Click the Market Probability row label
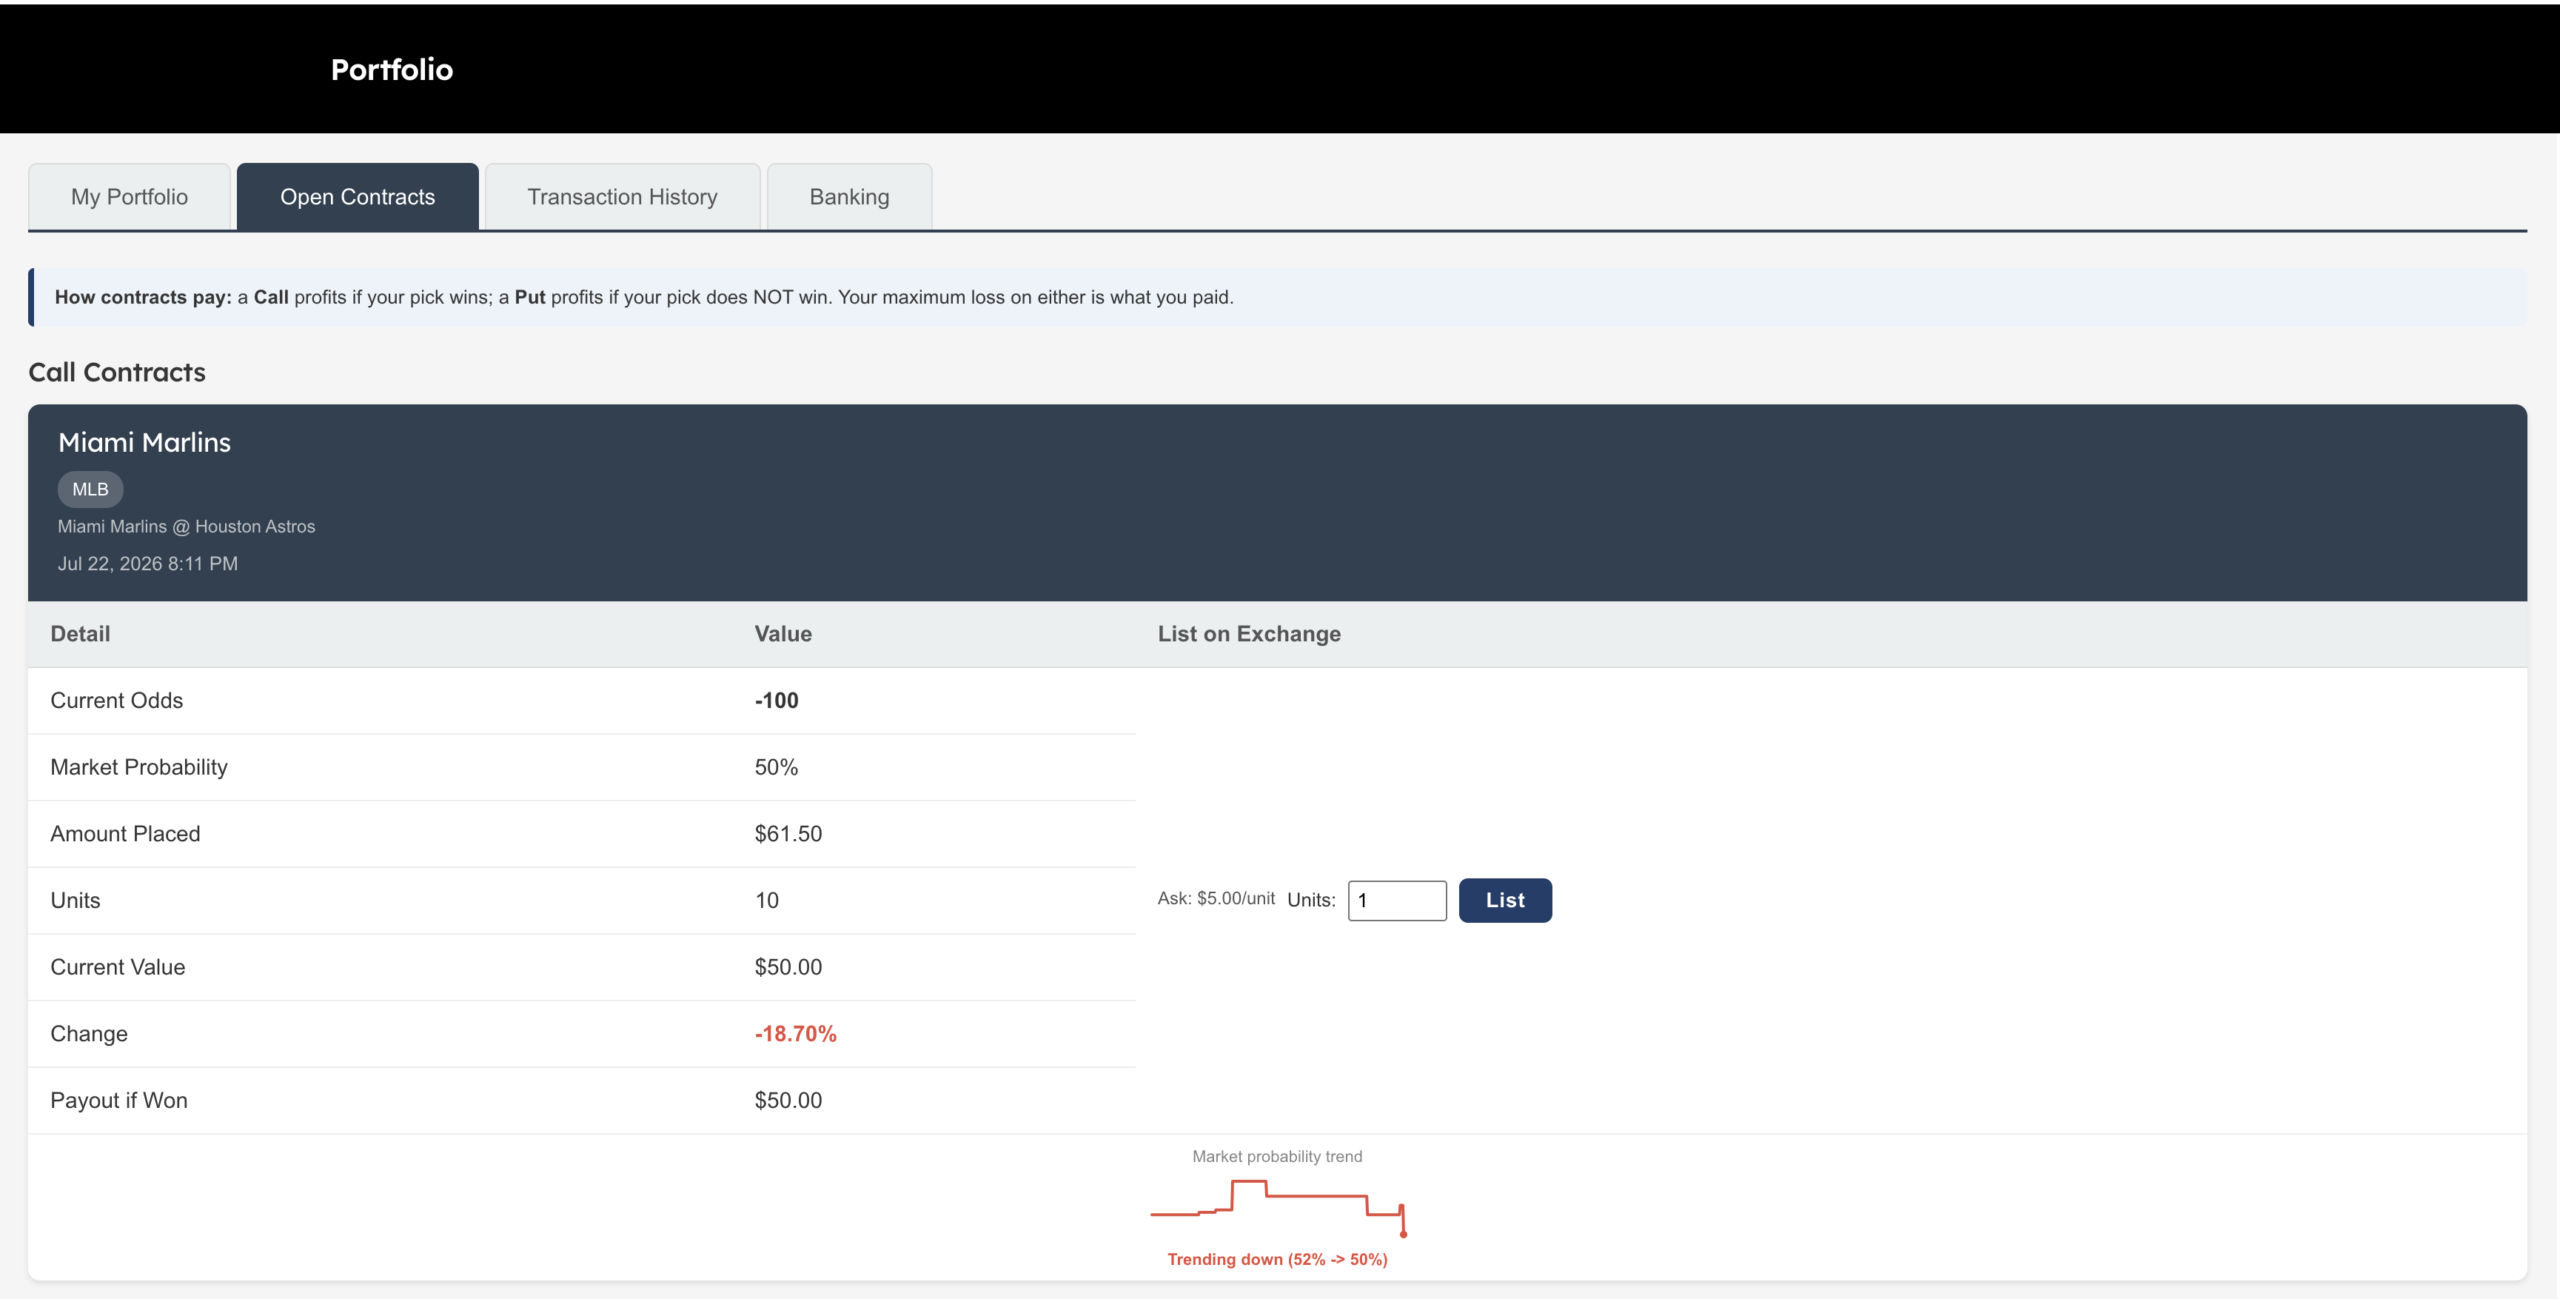 [139, 767]
